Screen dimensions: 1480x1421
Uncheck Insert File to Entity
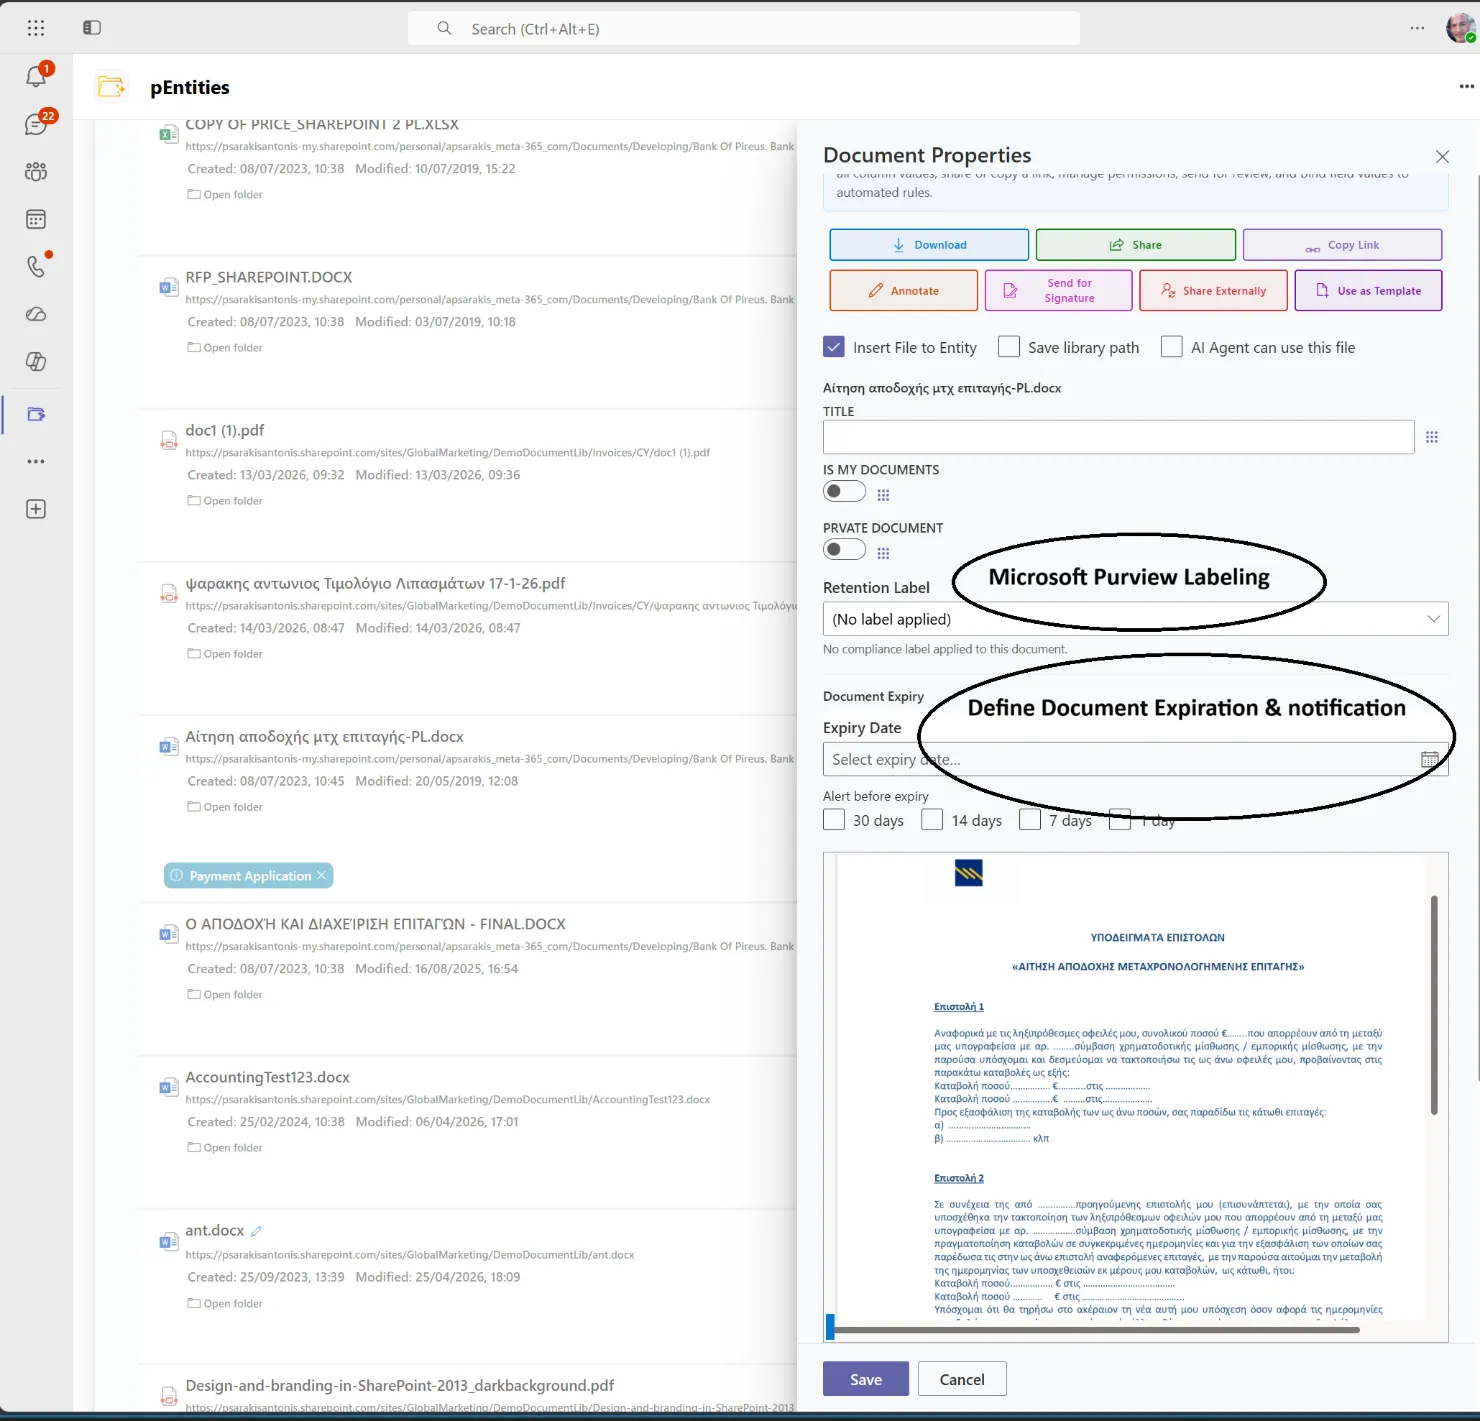coord(834,347)
